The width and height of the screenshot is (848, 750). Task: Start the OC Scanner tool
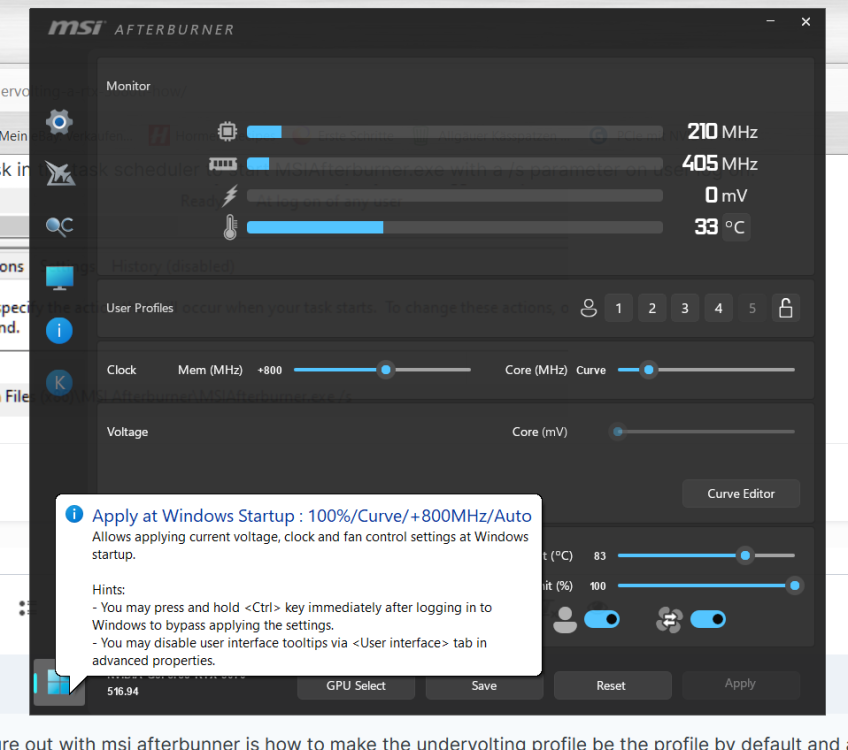tap(59, 227)
